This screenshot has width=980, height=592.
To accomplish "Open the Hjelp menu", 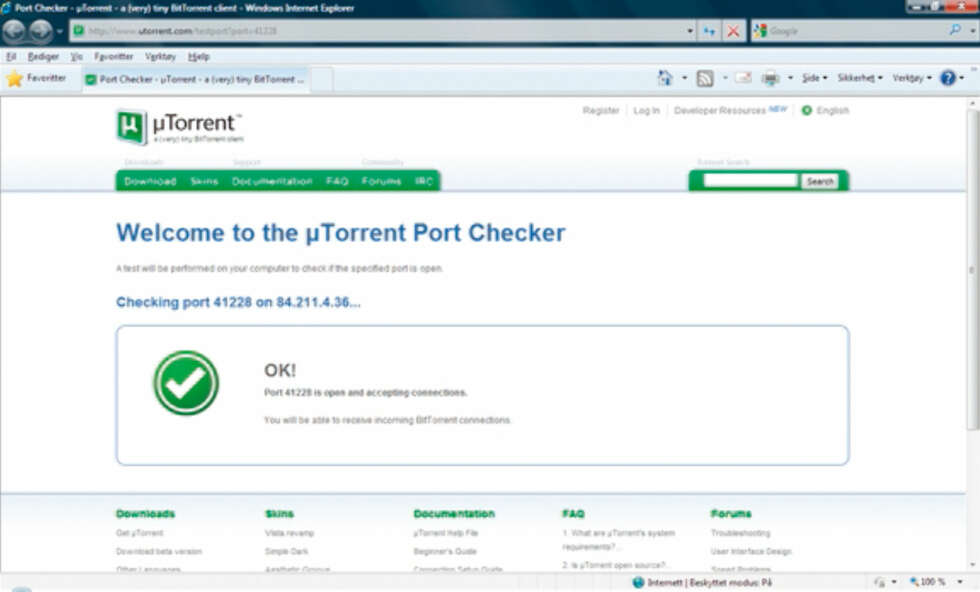I will click(199, 56).
